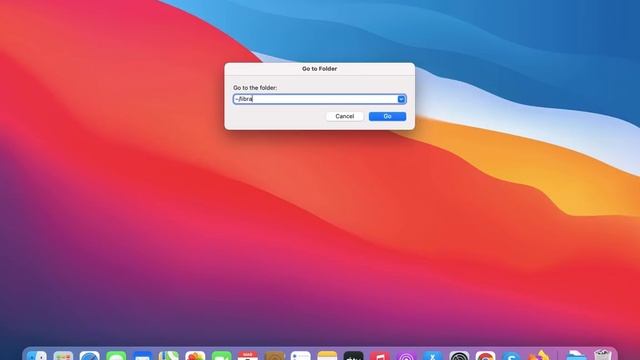
Task: Open Firefox from the Dock
Action: coord(539,356)
